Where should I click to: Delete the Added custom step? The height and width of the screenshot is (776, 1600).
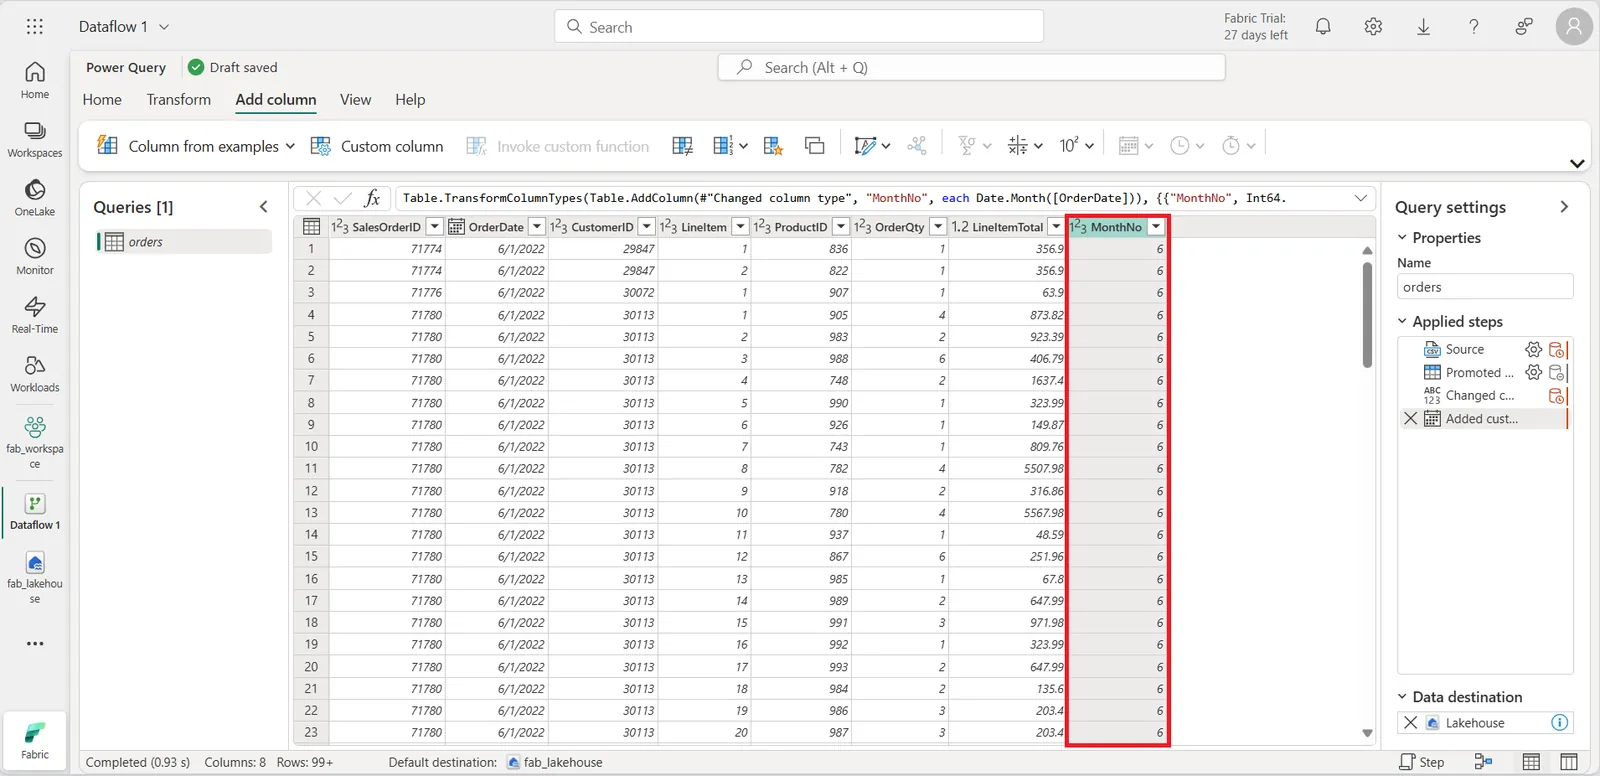(1410, 418)
